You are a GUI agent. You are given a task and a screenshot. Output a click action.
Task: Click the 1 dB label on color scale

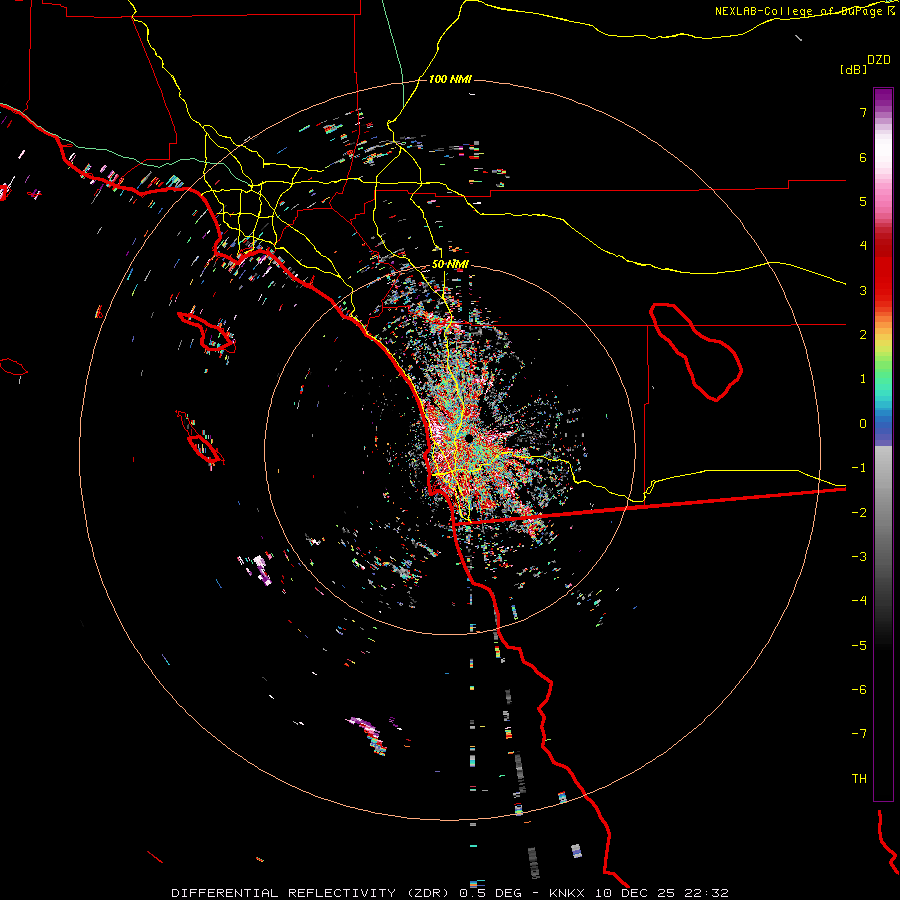click(x=863, y=379)
